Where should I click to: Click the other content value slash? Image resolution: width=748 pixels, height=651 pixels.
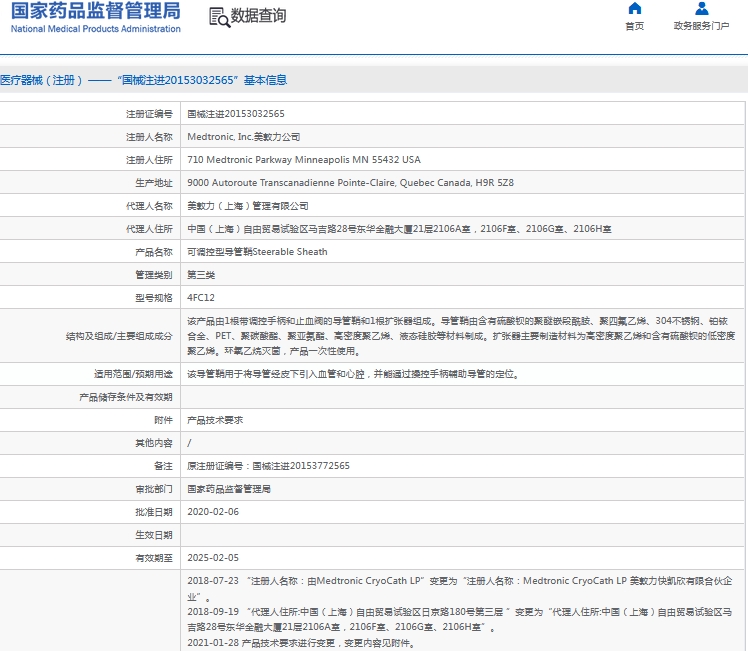pos(189,443)
